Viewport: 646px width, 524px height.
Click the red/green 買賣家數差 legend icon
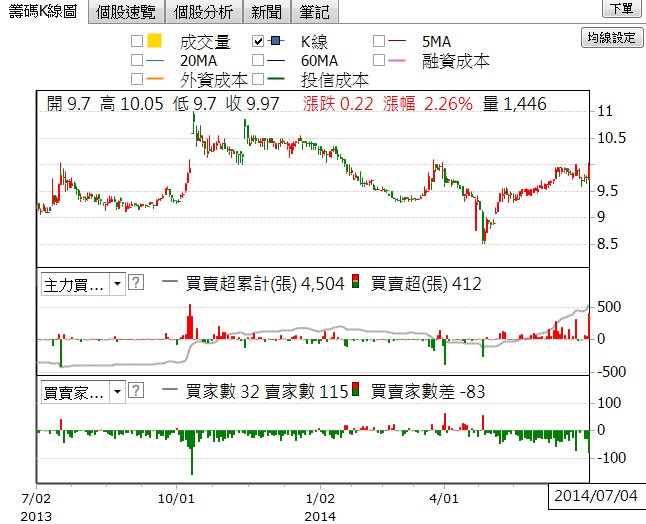tap(356, 389)
